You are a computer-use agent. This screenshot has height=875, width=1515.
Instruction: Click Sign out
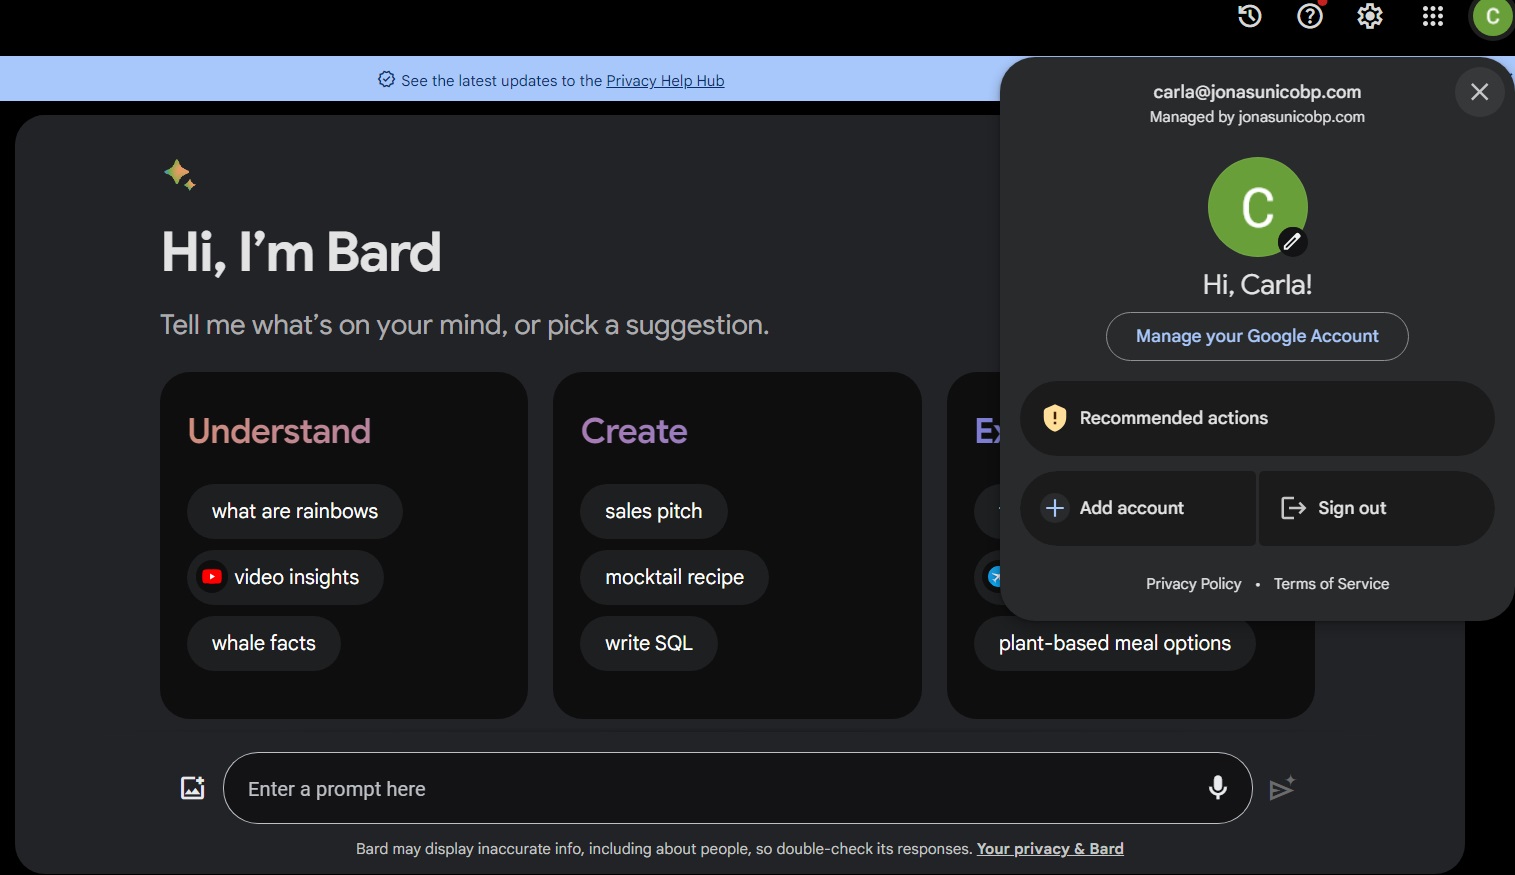pos(1376,508)
